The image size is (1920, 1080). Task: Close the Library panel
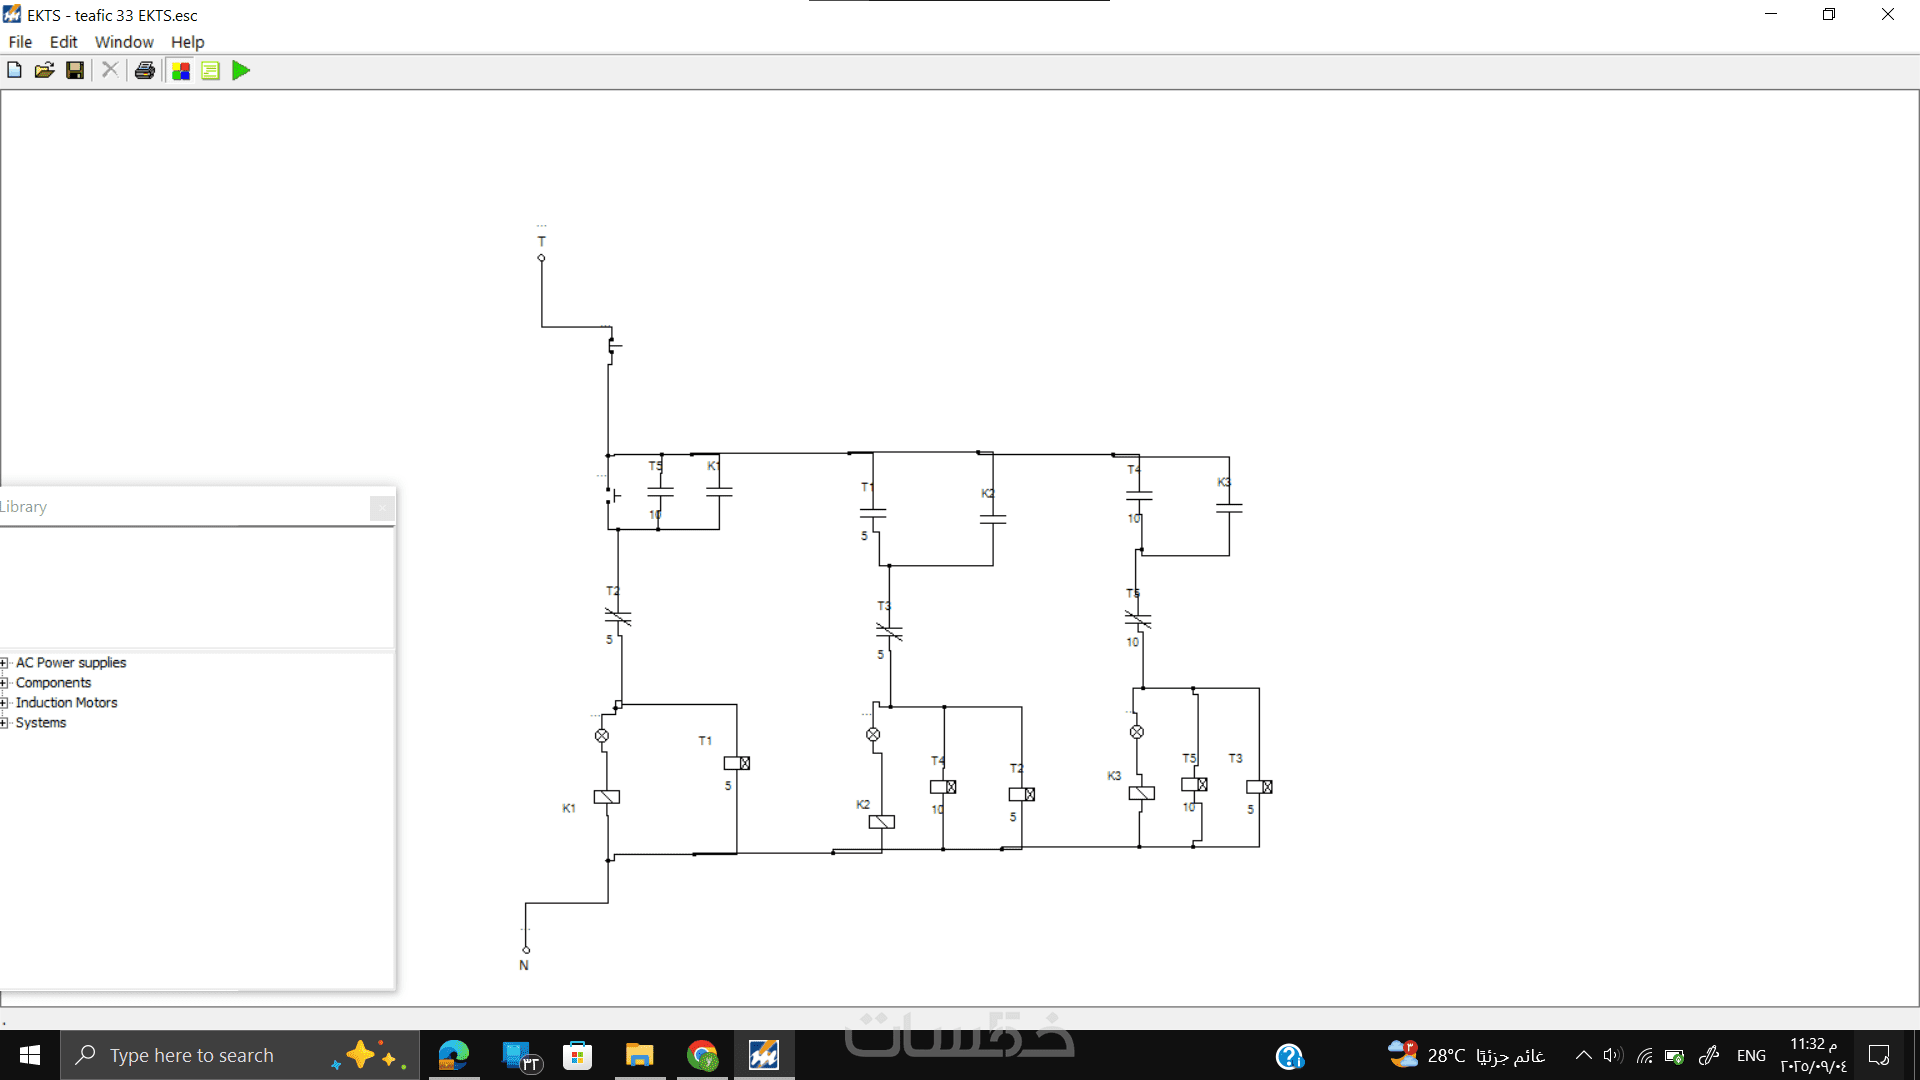tap(381, 508)
